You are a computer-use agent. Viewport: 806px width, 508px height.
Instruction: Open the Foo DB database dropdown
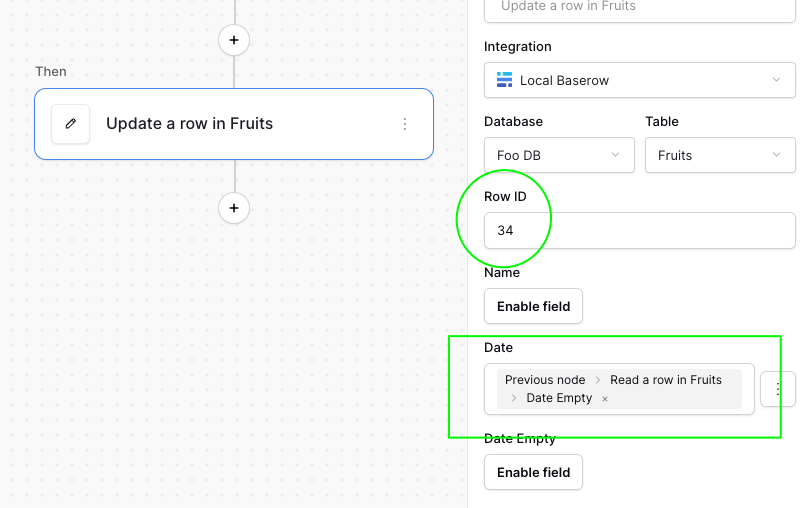click(559, 155)
